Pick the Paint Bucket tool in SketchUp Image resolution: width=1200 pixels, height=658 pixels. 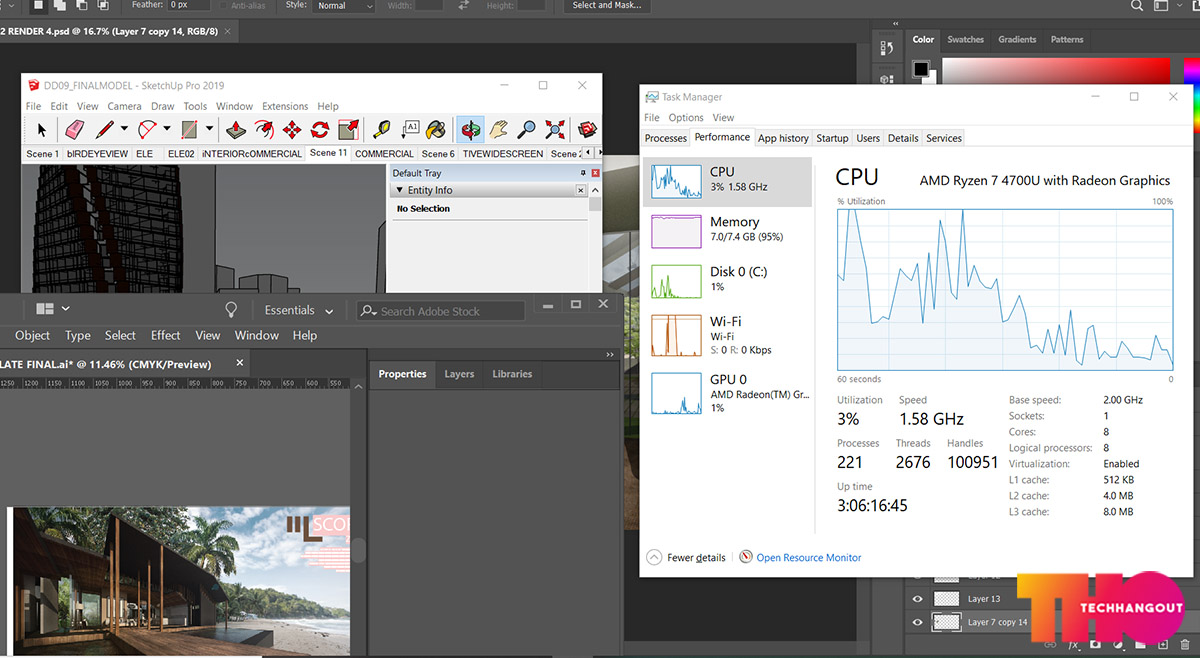click(436, 129)
